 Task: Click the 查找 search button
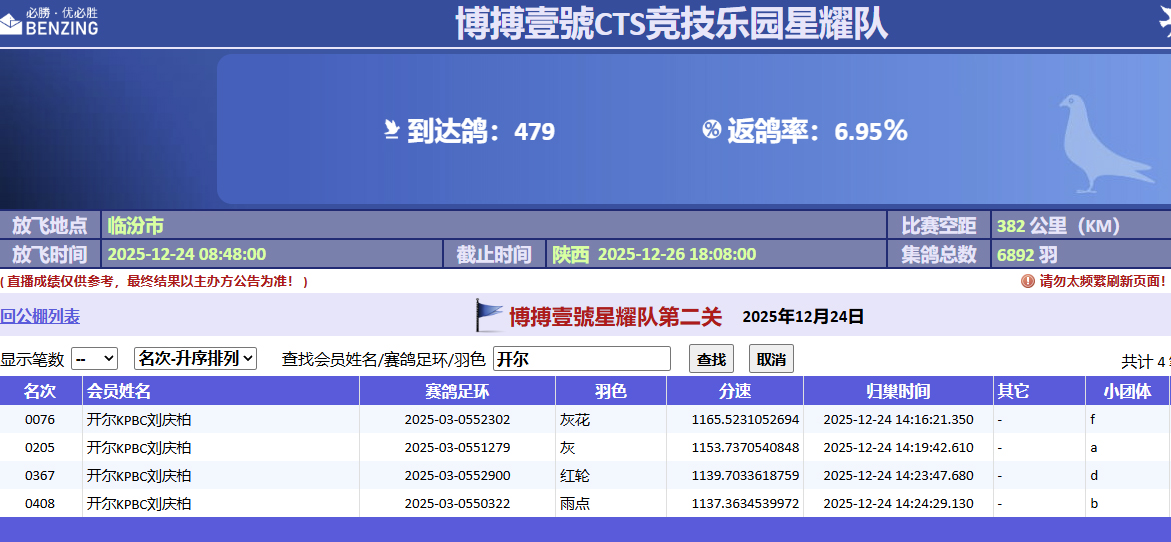coord(711,359)
